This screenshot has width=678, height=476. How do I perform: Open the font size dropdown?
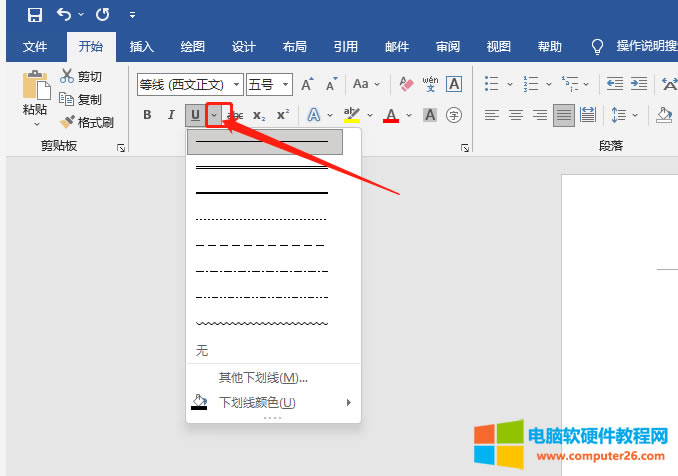tap(286, 84)
